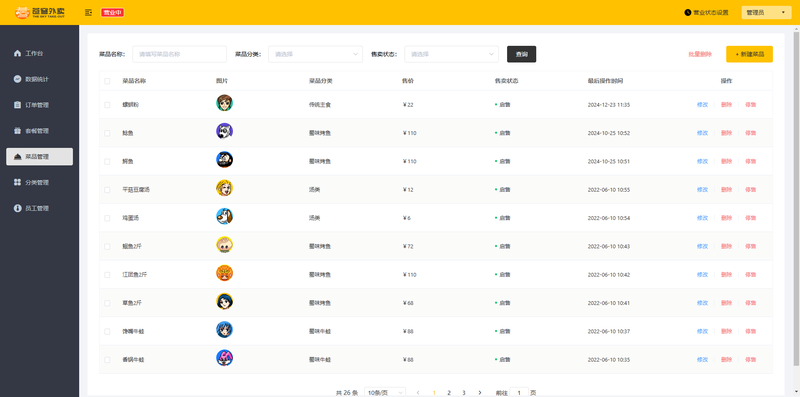Go to page 2 of pagination
Viewport: 800px width, 397px height.
point(449,392)
